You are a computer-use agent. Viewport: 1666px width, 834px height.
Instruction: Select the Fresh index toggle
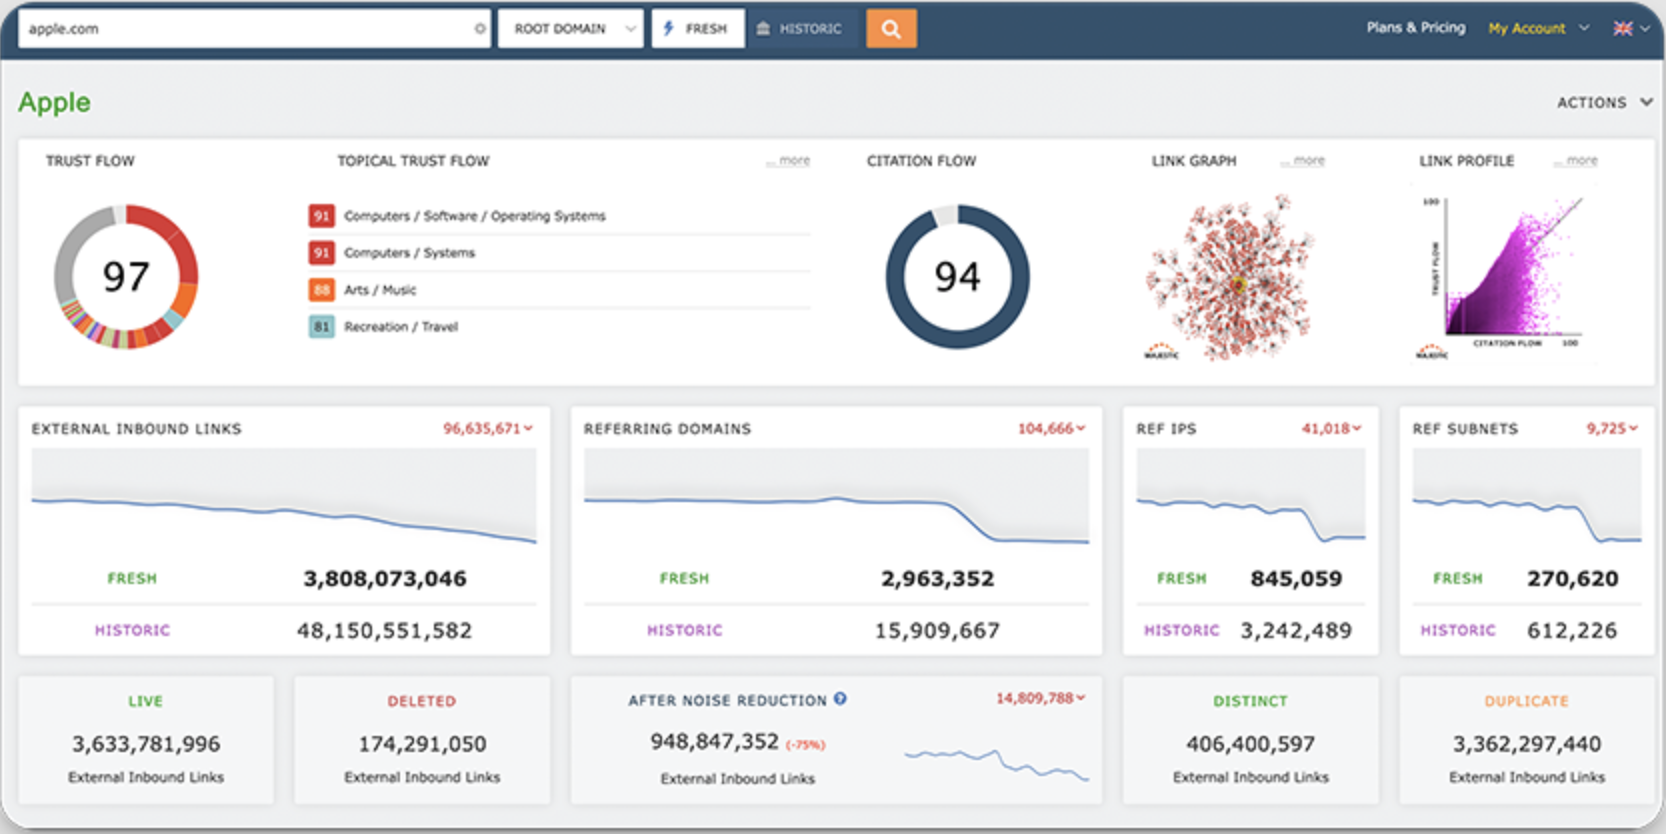click(x=698, y=29)
